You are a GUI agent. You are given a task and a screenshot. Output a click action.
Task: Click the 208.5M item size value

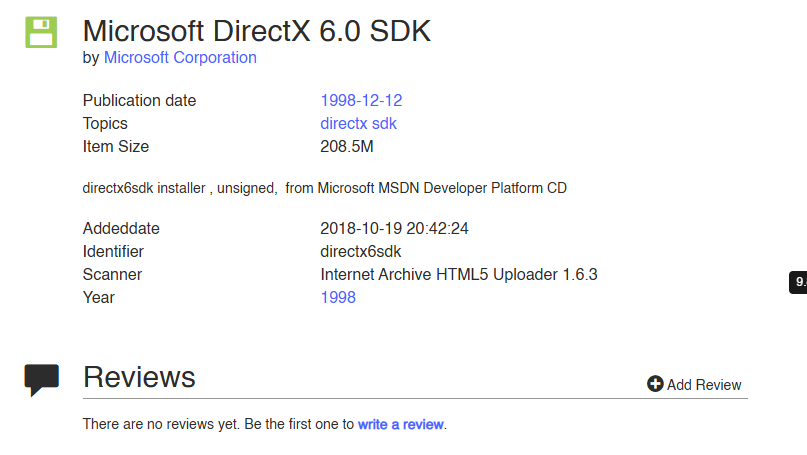tap(346, 146)
